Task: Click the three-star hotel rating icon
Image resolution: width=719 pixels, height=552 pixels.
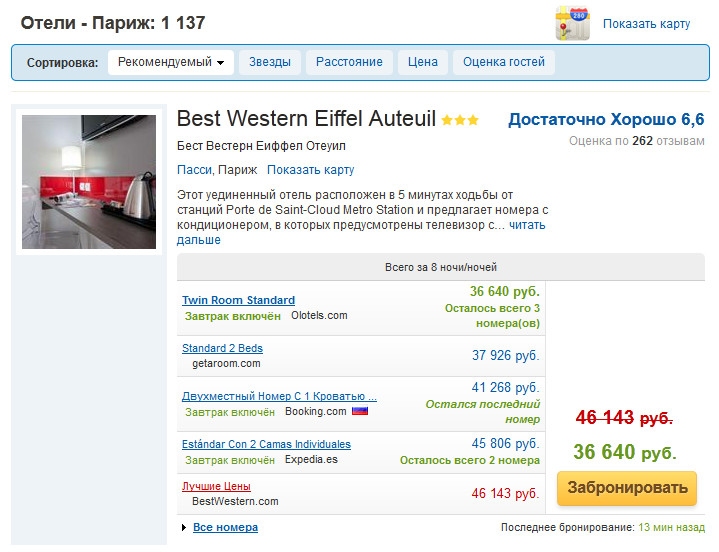Action: [x=460, y=120]
